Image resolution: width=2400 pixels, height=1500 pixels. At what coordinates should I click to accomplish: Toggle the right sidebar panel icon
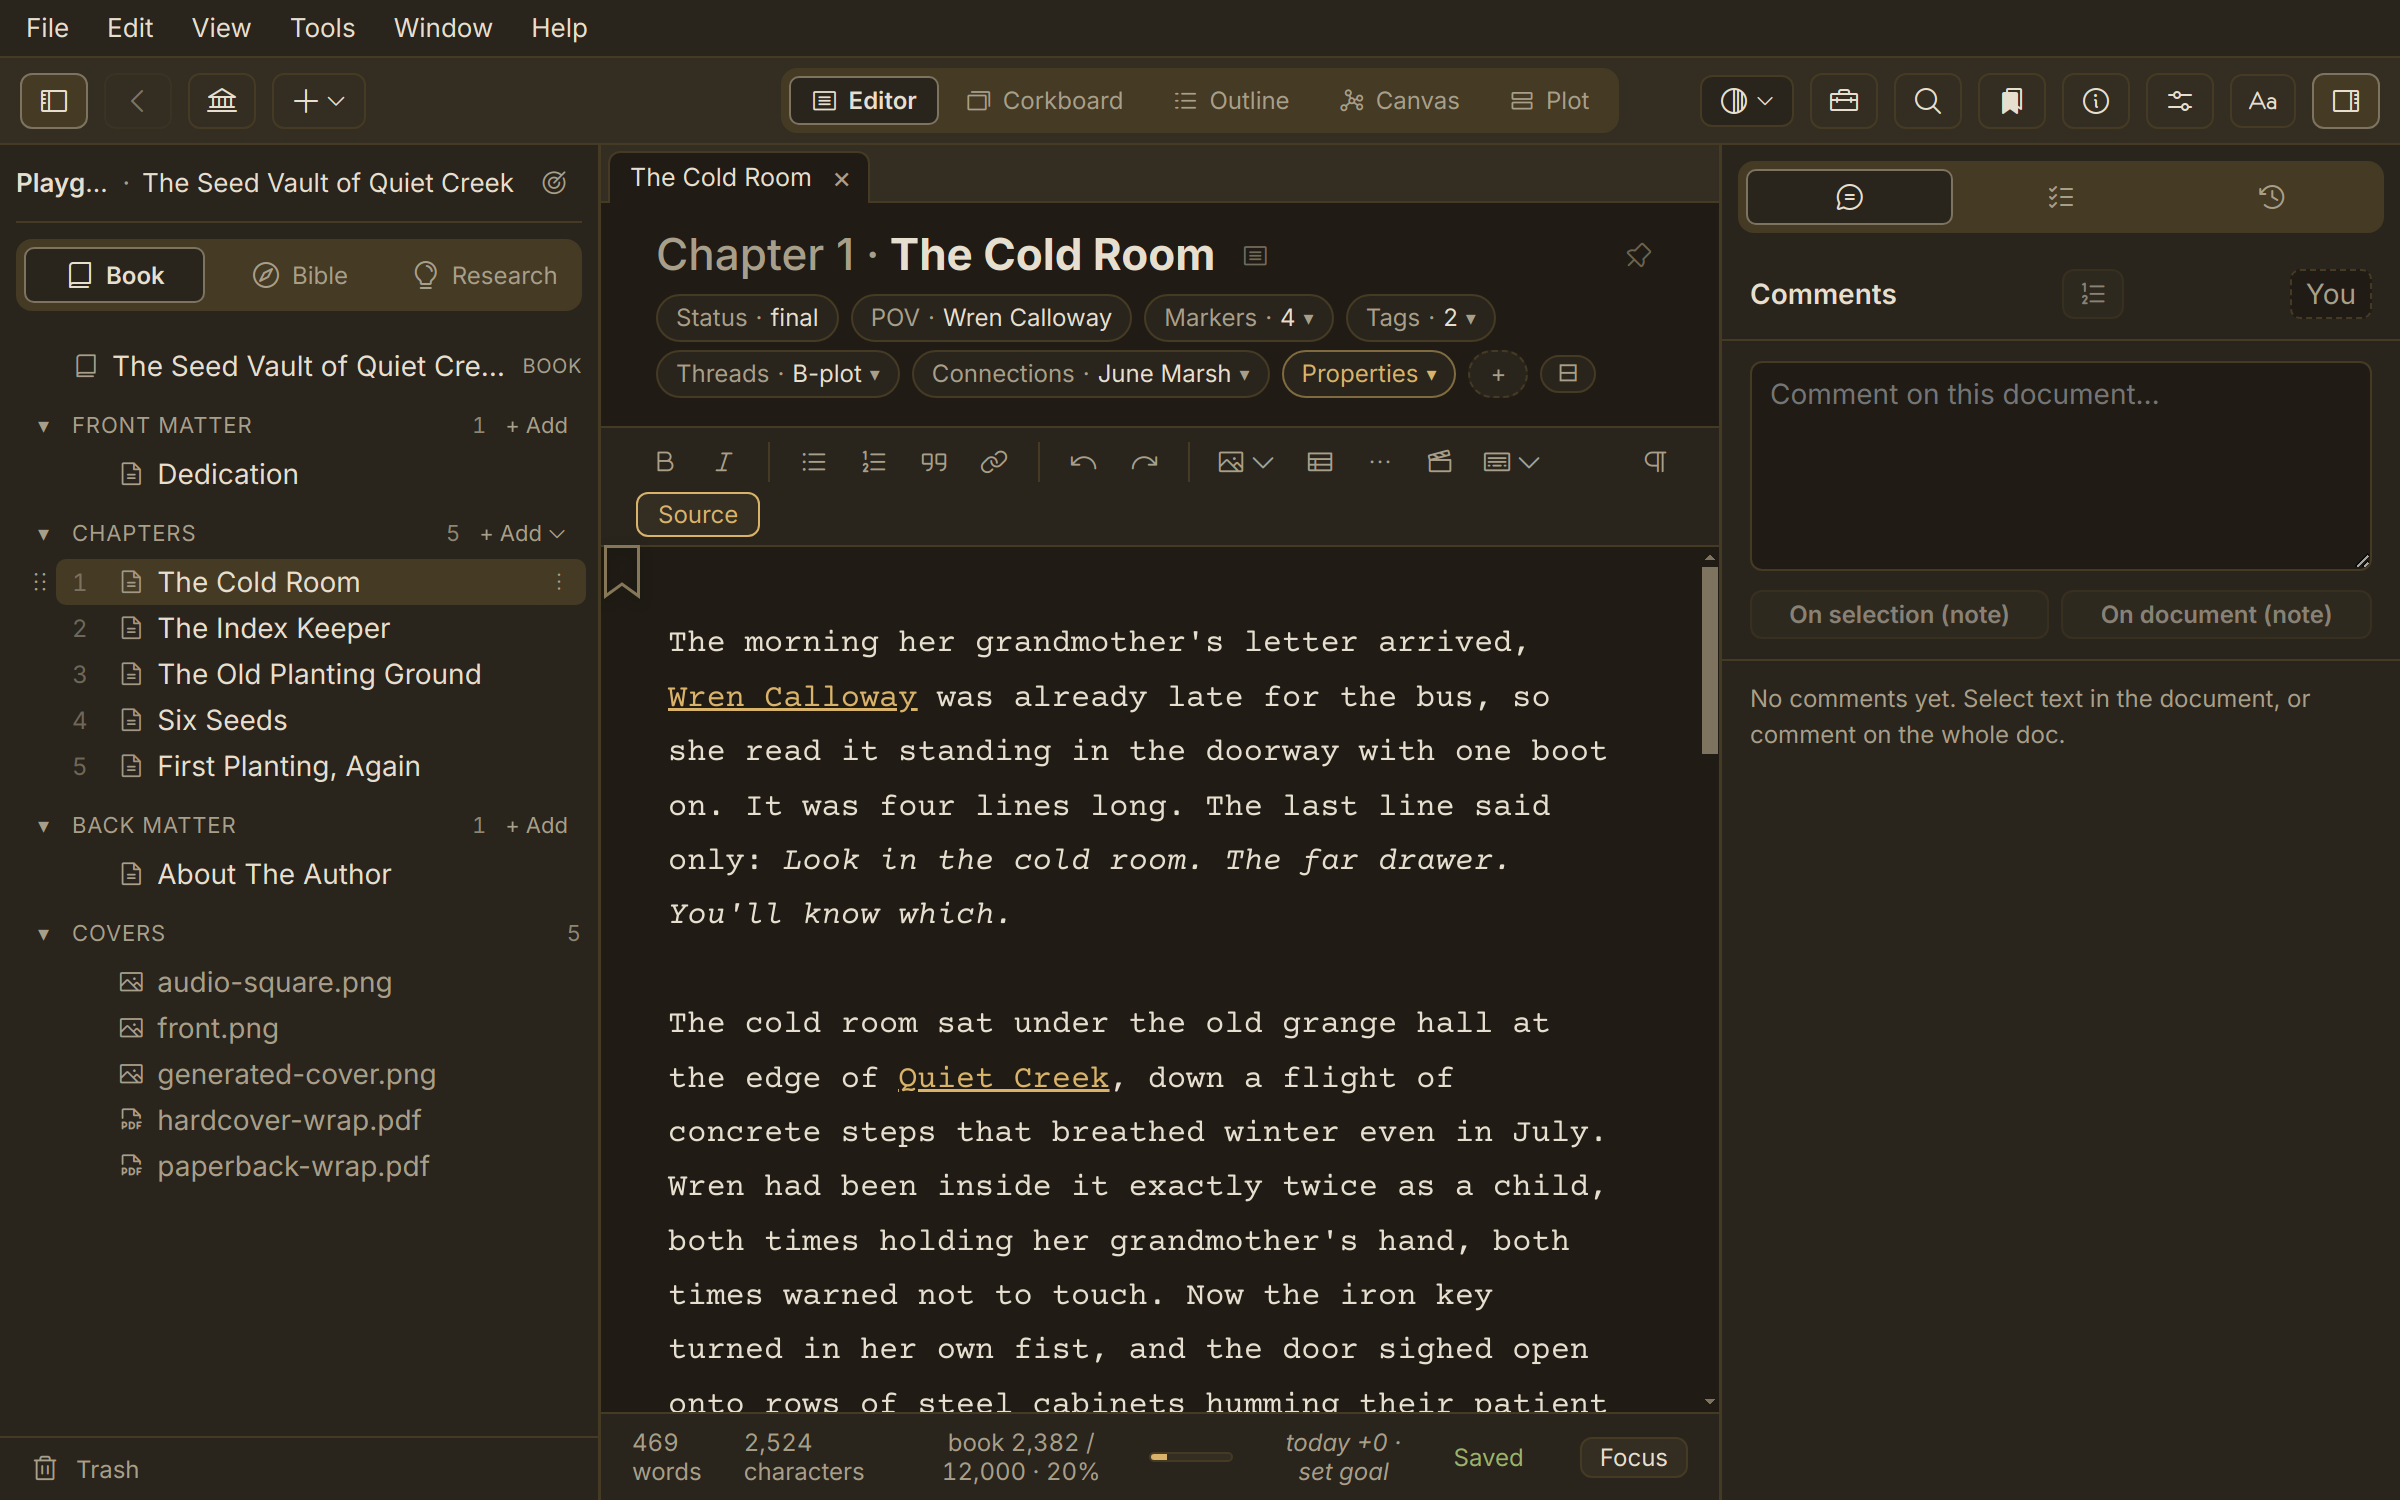(x=2346, y=101)
